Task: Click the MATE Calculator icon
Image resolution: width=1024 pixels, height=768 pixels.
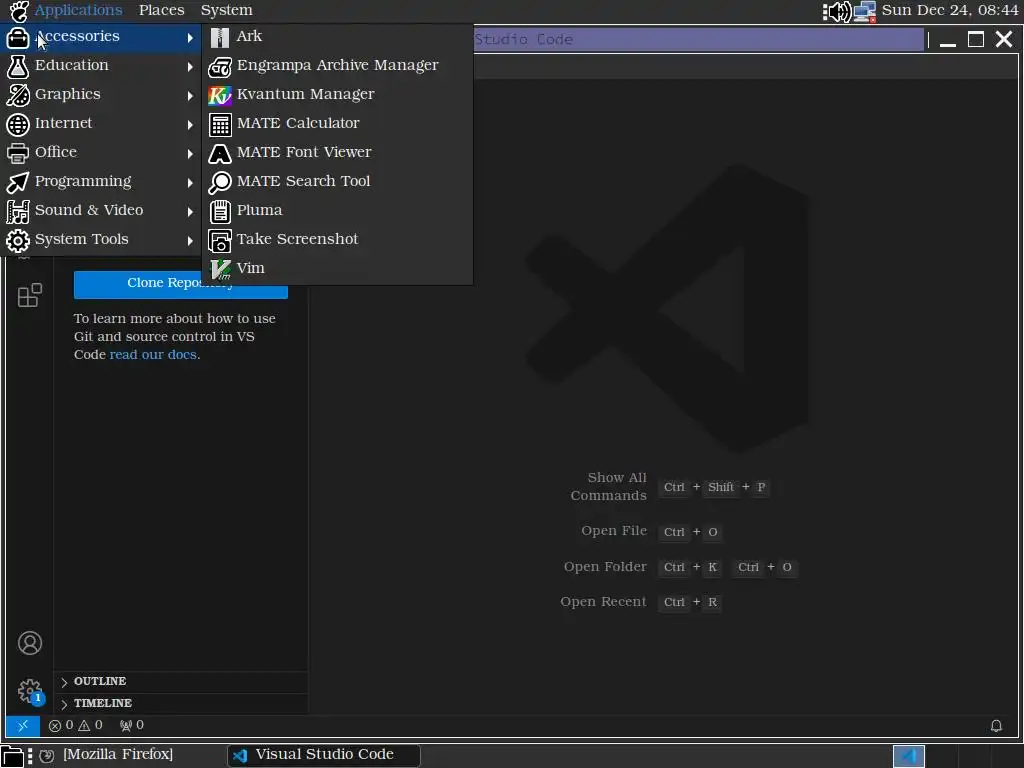Action: click(220, 124)
